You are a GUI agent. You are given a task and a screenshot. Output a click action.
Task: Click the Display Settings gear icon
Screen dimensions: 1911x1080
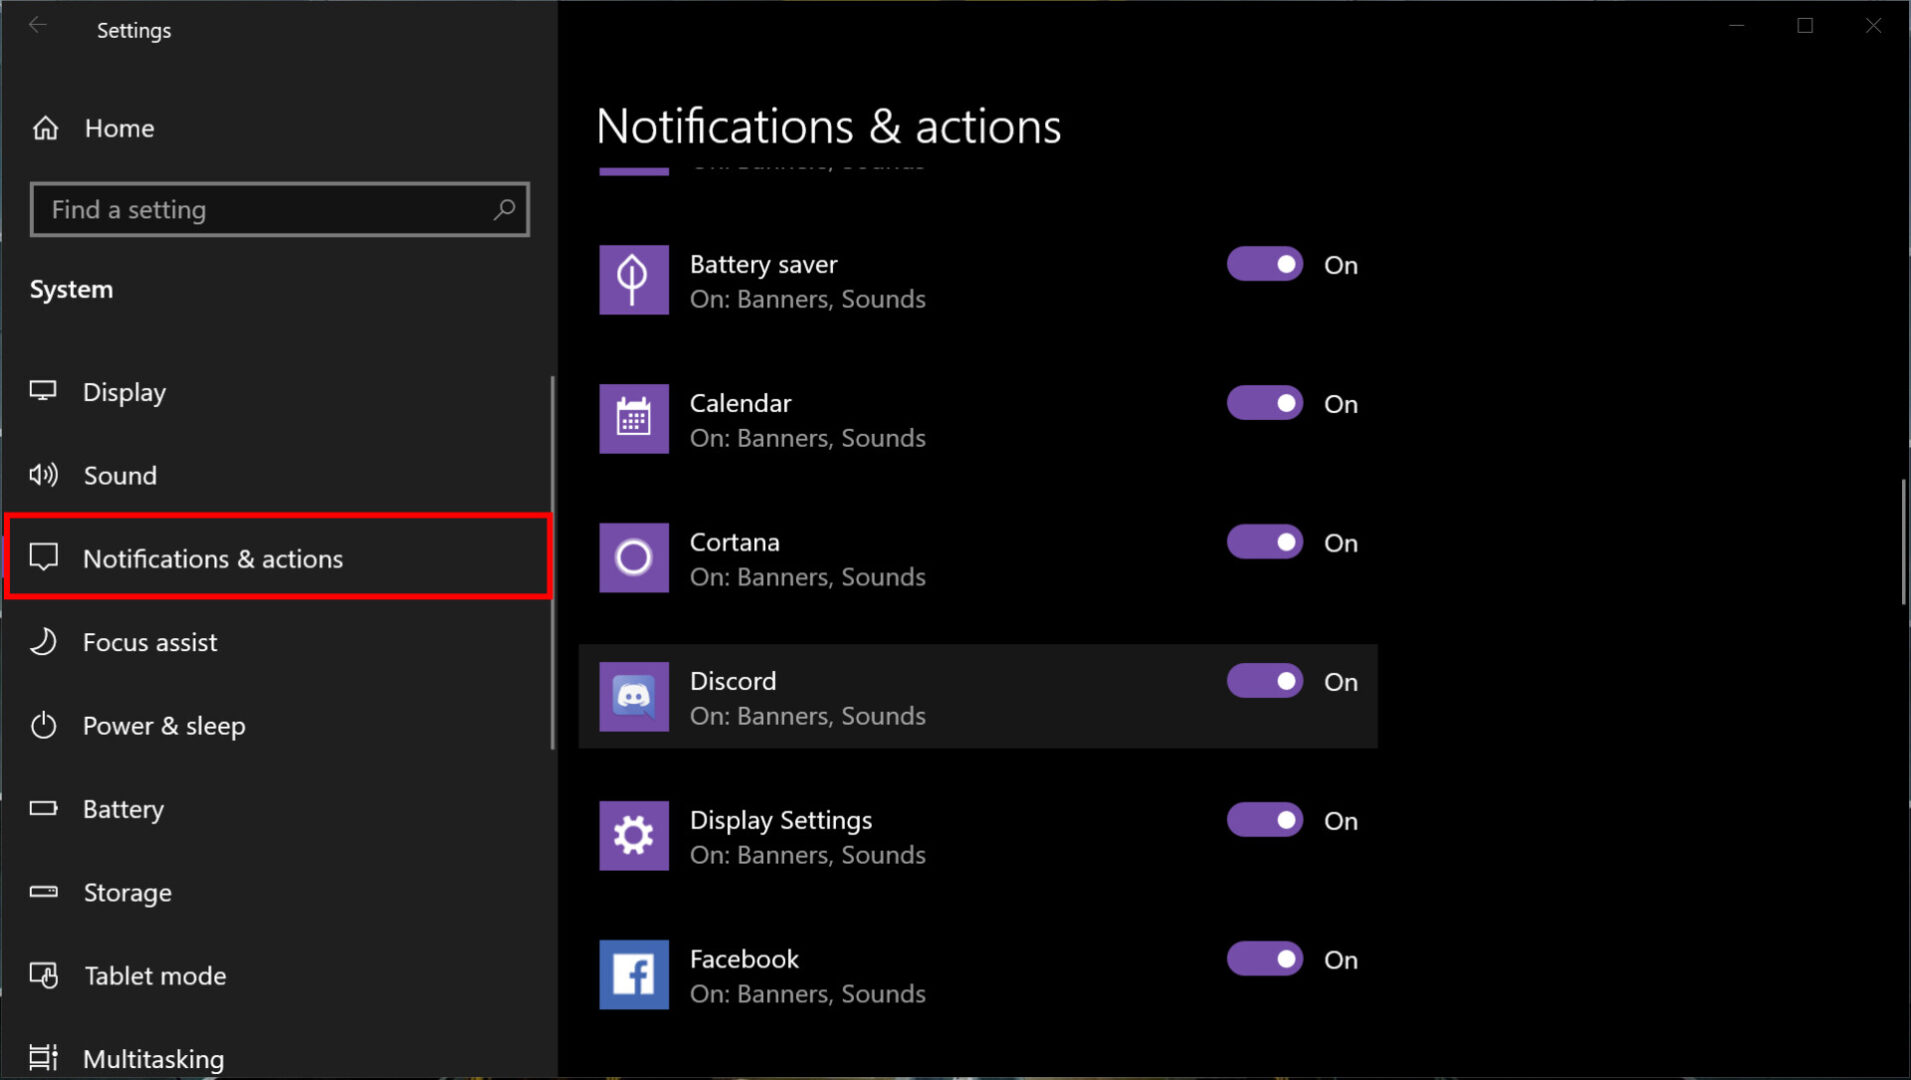point(633,836)
